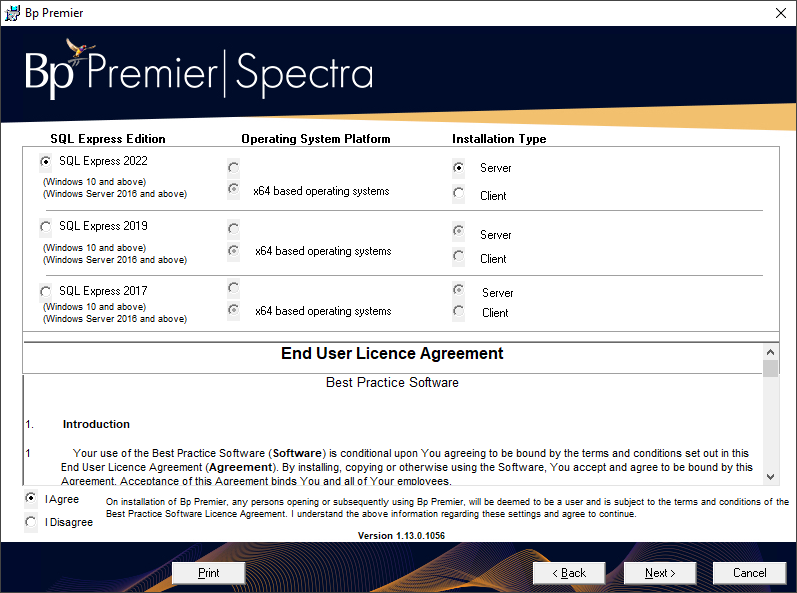Select Client installation for SQL Express 2017

coord(458,310)
